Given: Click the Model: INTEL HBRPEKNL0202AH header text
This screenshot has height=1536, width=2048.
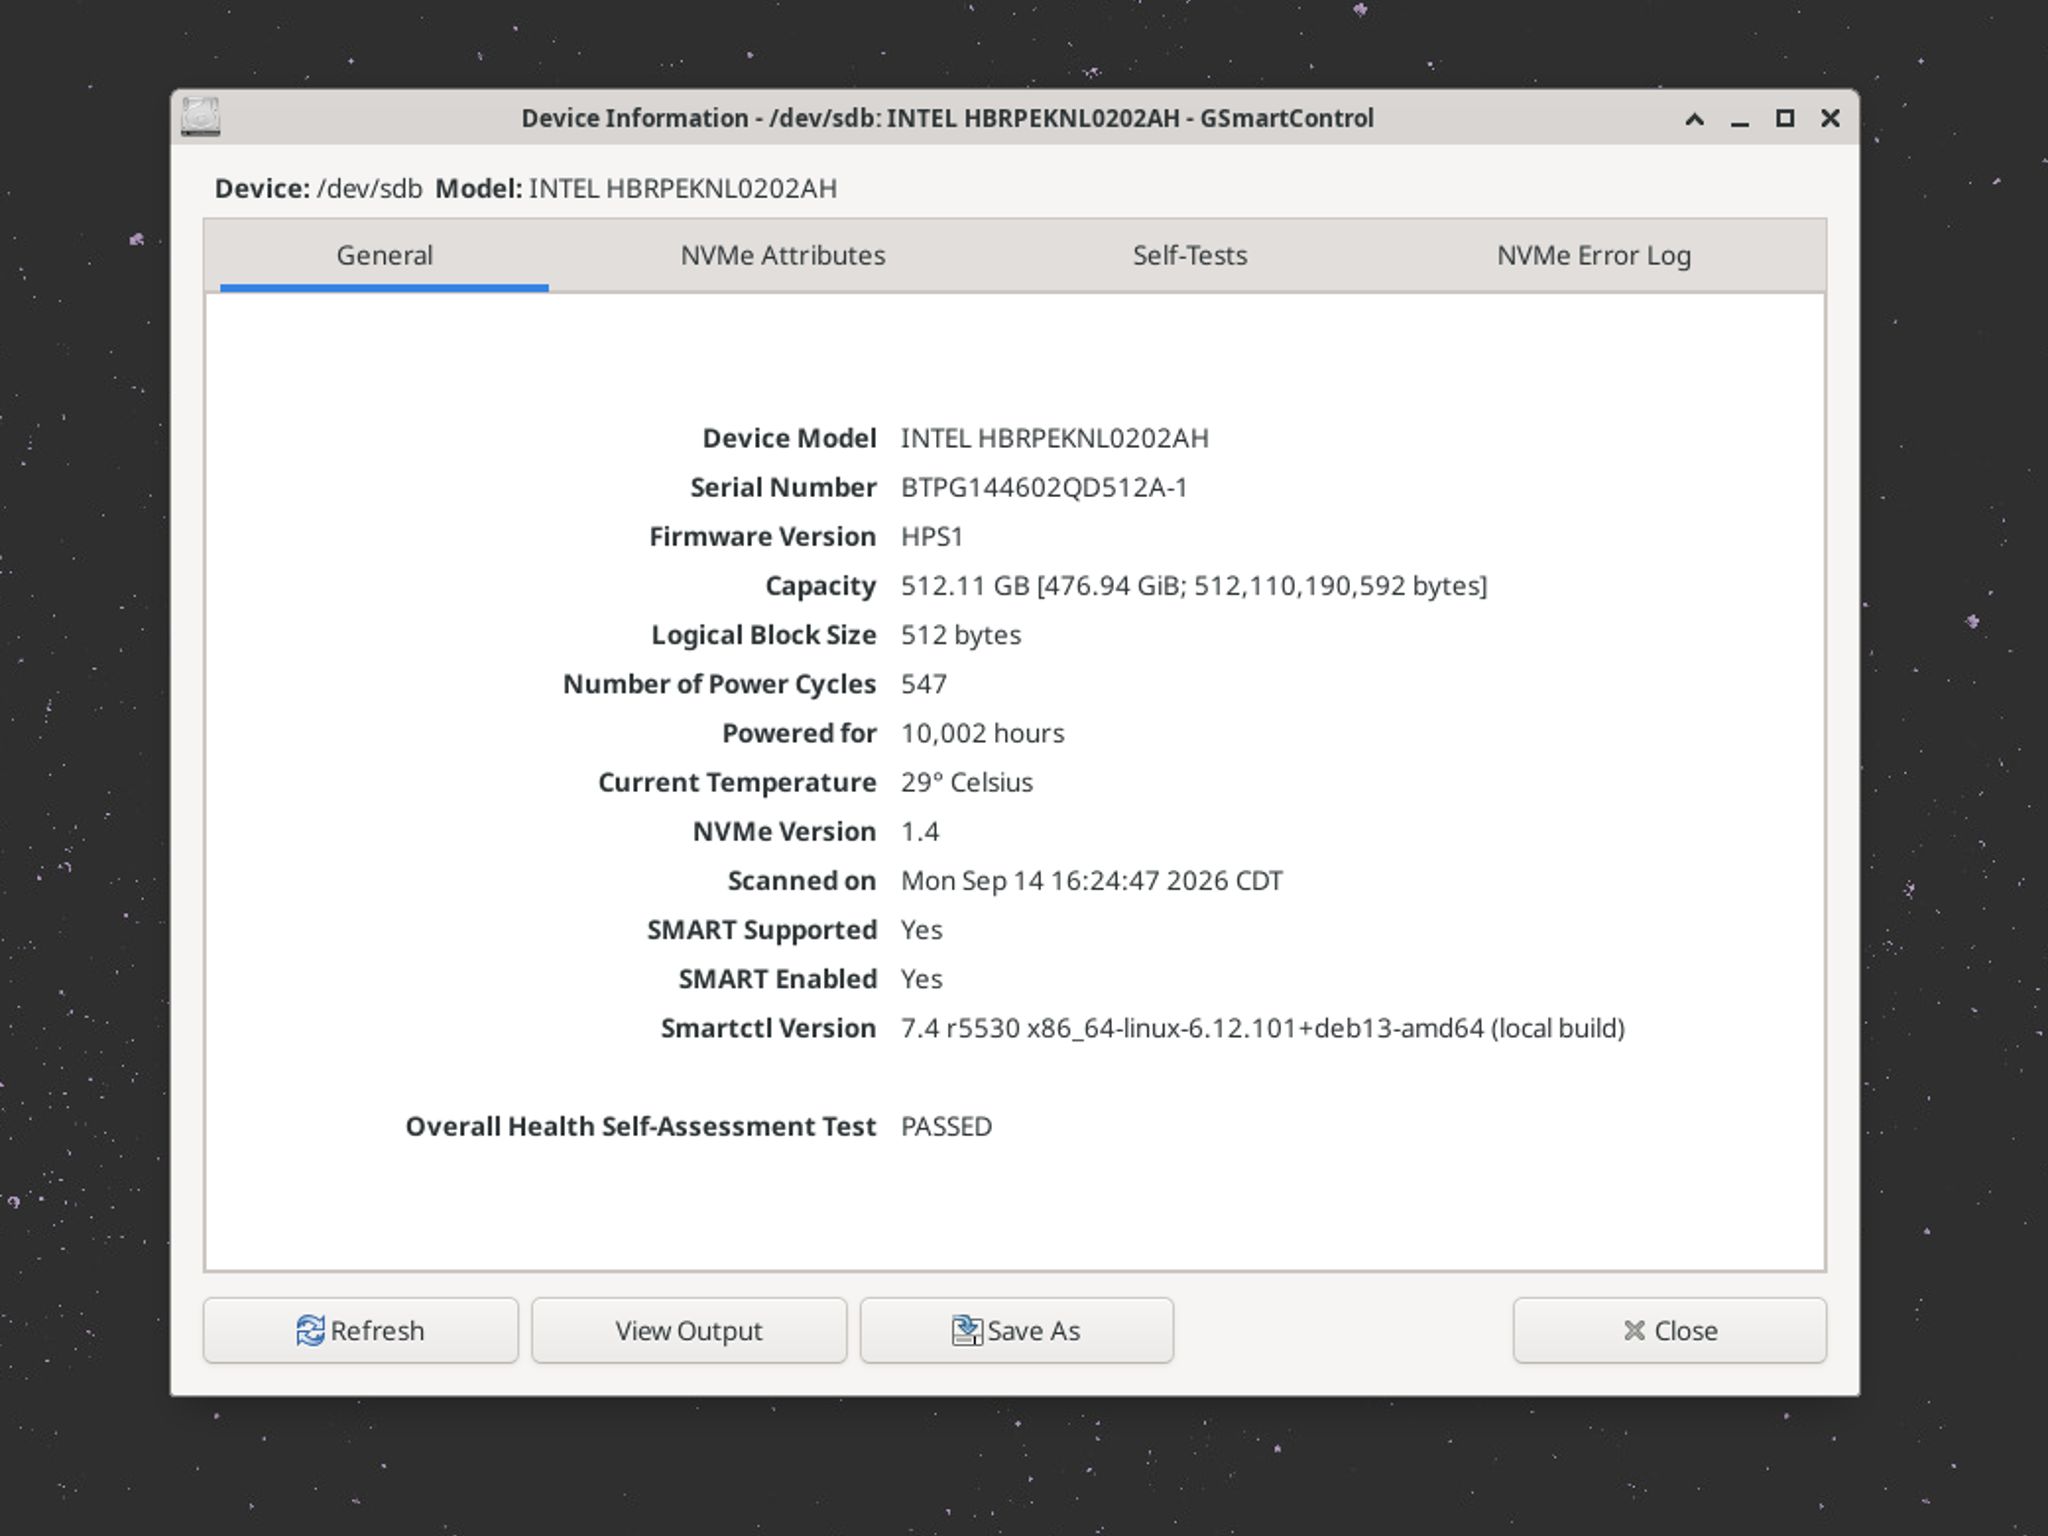Looking at the screenshot, I should click(636, 189).
